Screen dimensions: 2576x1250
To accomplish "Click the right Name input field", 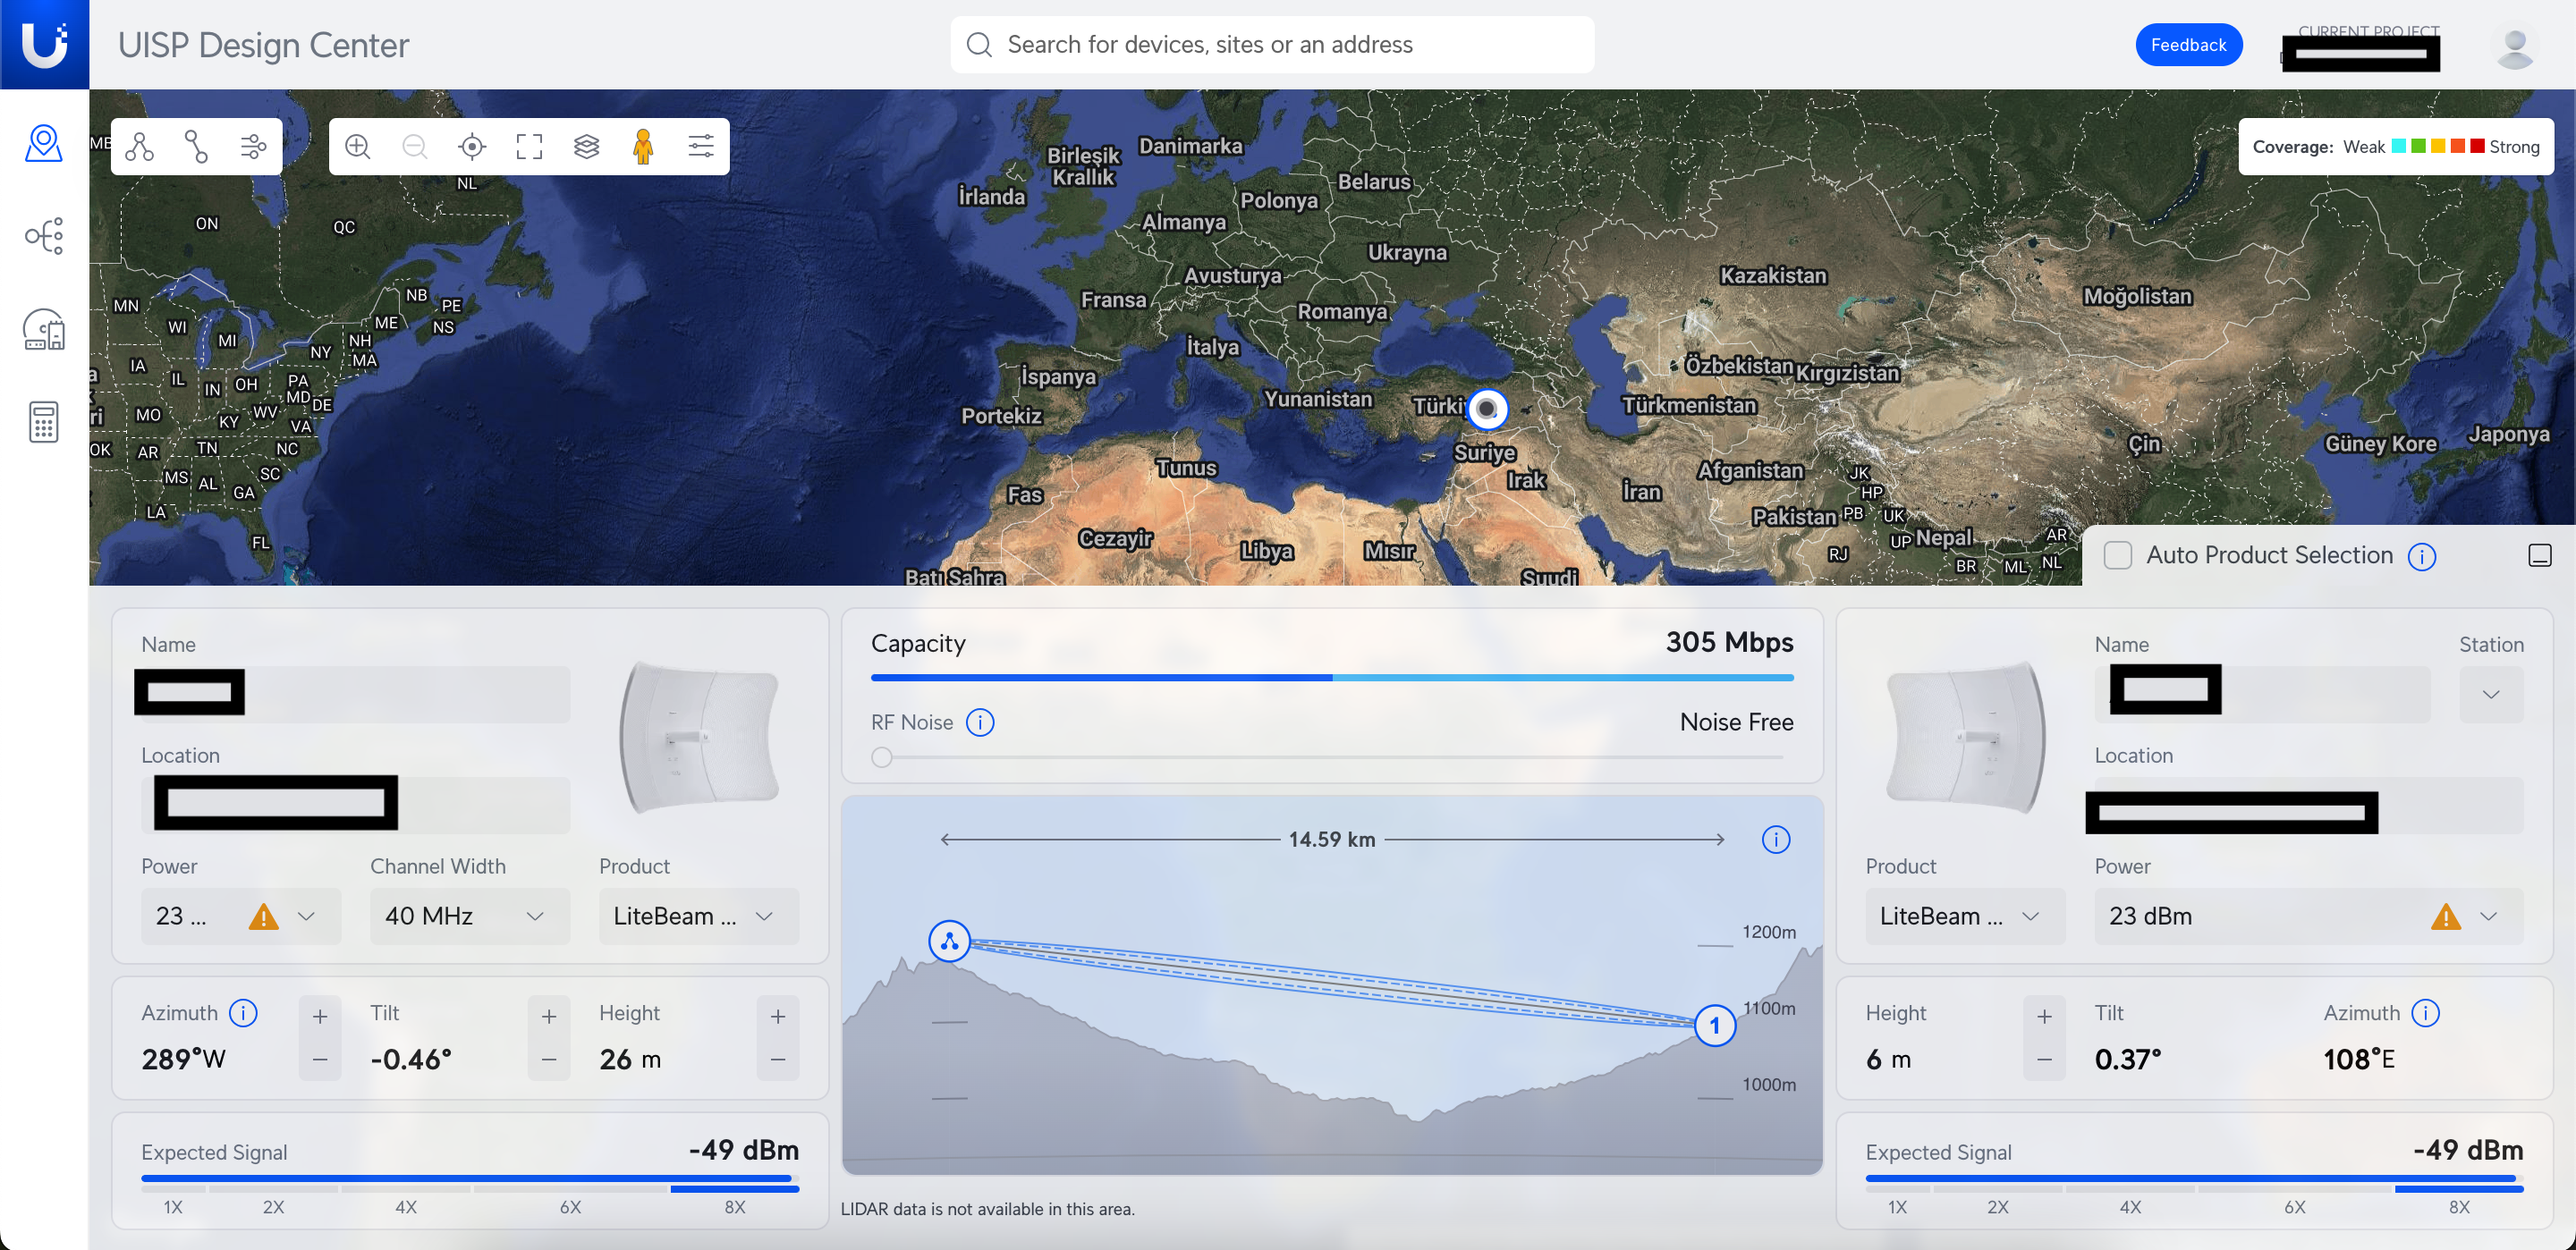I will point(2262,694).
